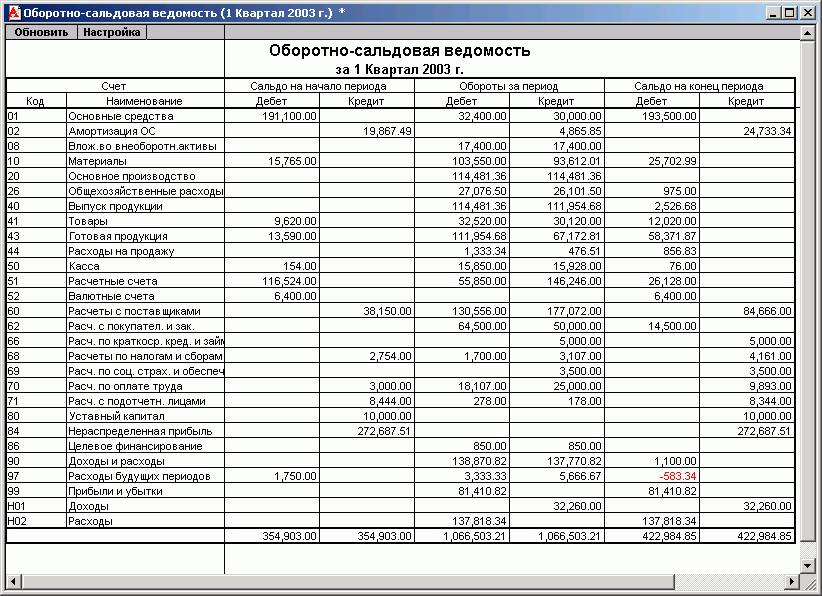
Task: Select the 'Прибыли и убытки' account name
Action: pos(115,492)
